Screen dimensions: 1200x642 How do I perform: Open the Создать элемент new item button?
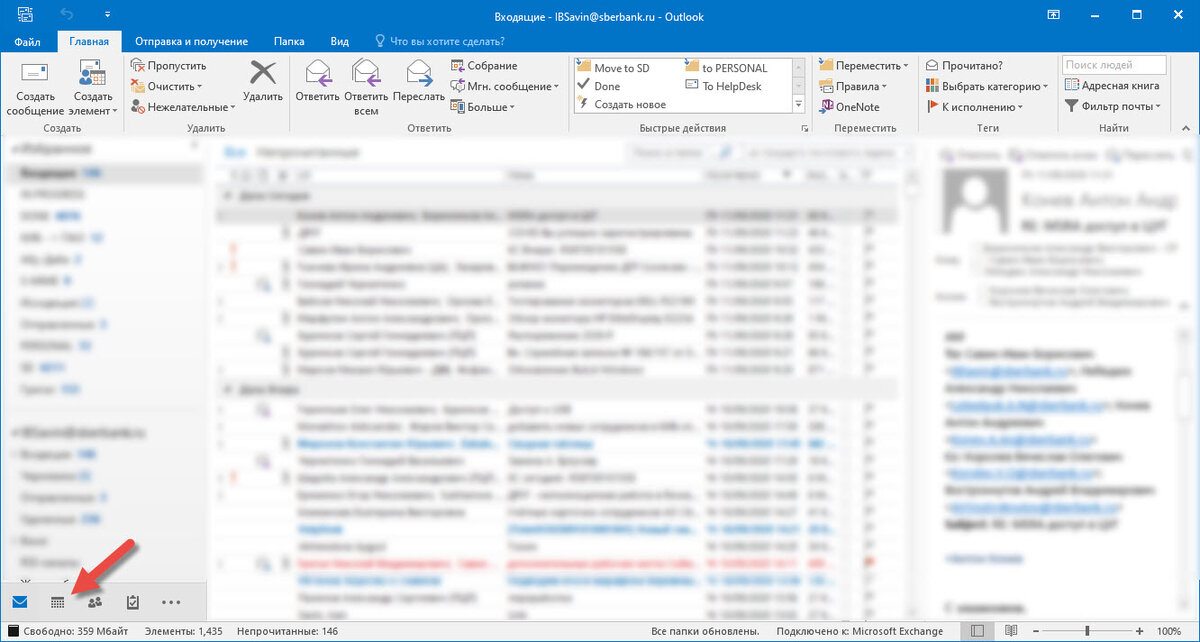click(93, 87)
